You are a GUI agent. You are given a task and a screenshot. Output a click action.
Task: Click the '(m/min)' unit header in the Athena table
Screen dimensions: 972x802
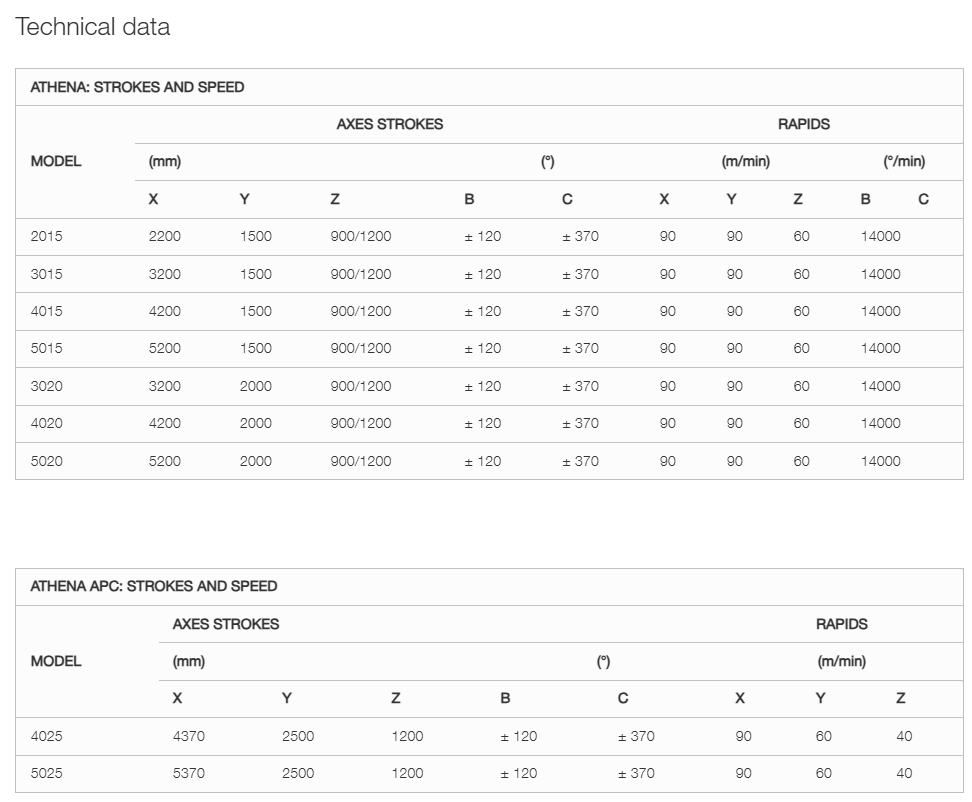(746, 162)
